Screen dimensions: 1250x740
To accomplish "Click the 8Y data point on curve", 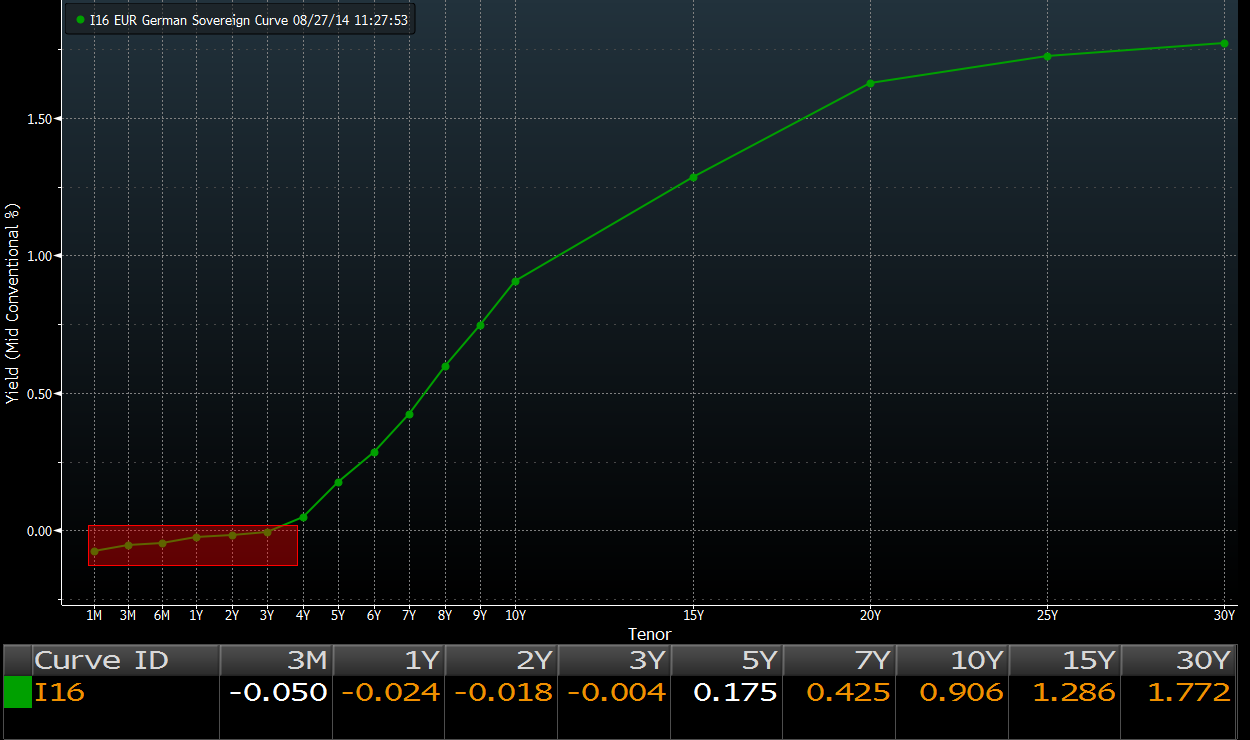I will point(445,366).
